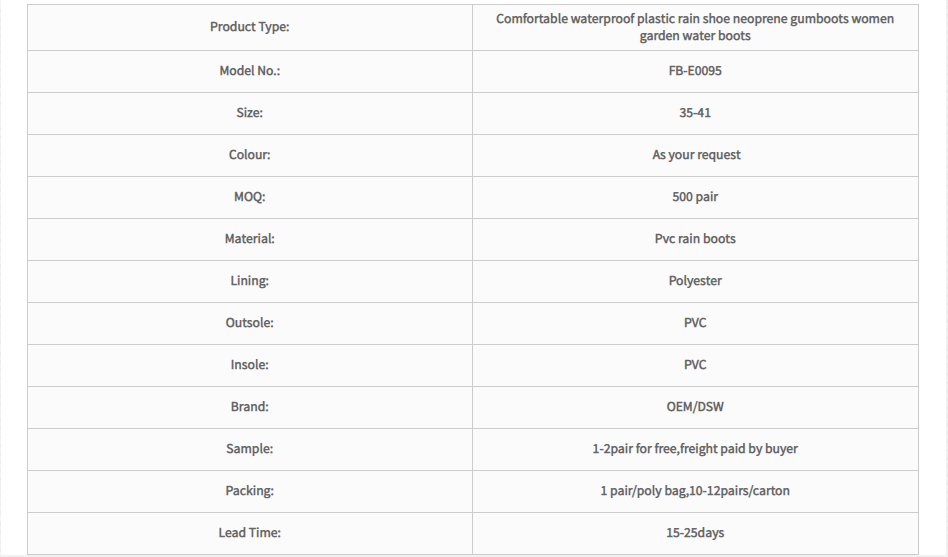Viewport: 948px width, 557px height.
Task: Click the Outsole label
Action: point(250,323)
